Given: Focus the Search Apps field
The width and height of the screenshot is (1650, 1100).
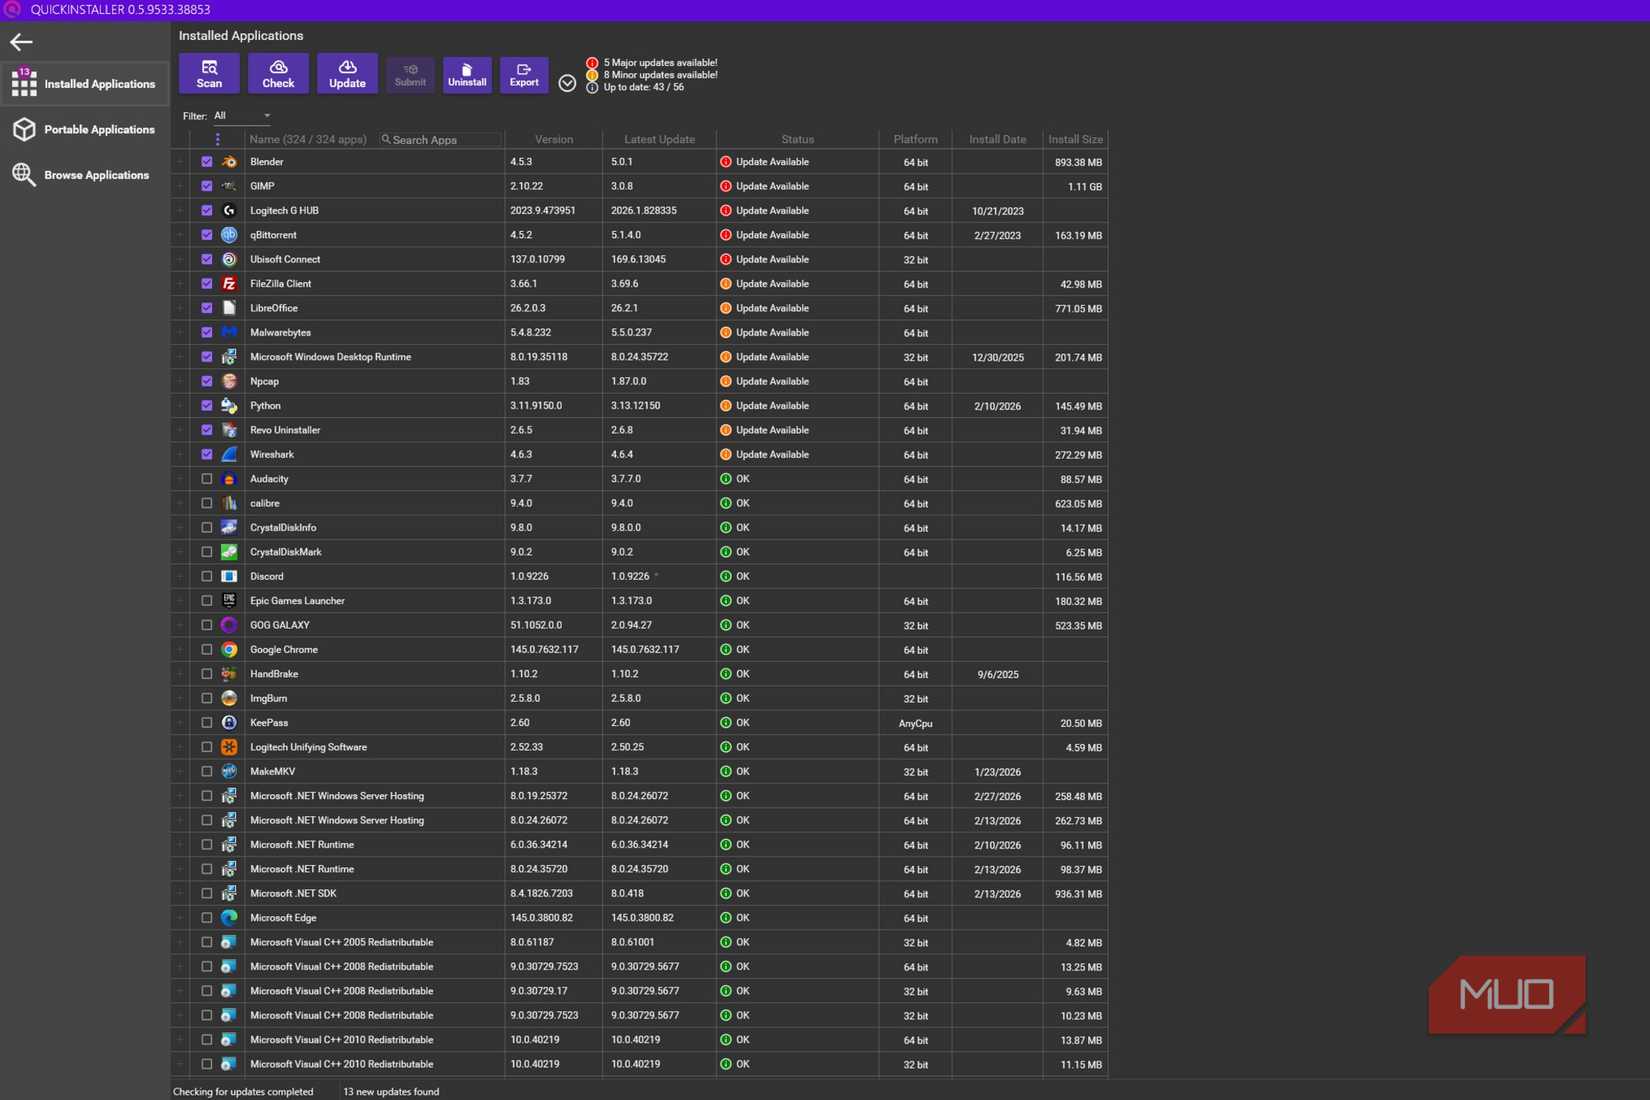Looking at the screenshot, I should [440, 140].
